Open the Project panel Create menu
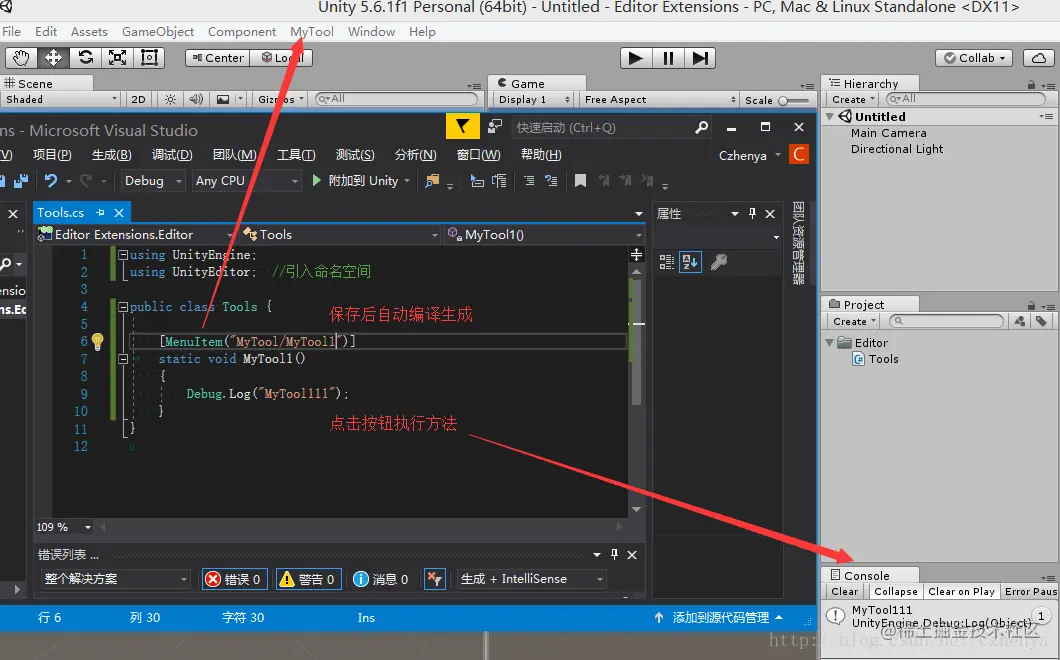 tap(853, 321)
